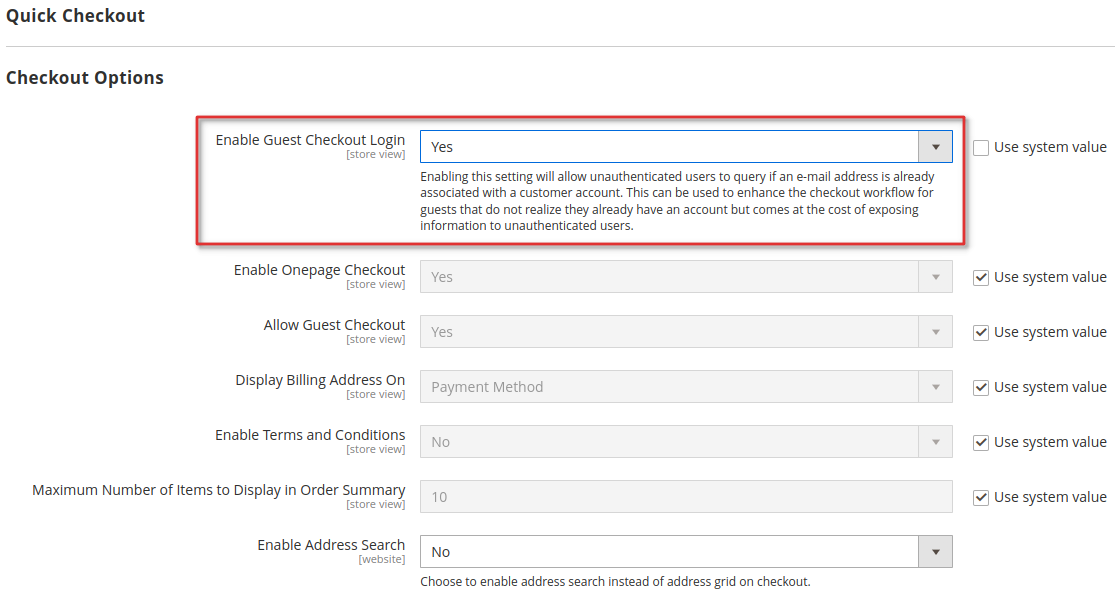Uncheck Use system value for Display Billing Address On
This screenshot has width=1115, height=598.
pyautogui.click(x=981, y=387)
